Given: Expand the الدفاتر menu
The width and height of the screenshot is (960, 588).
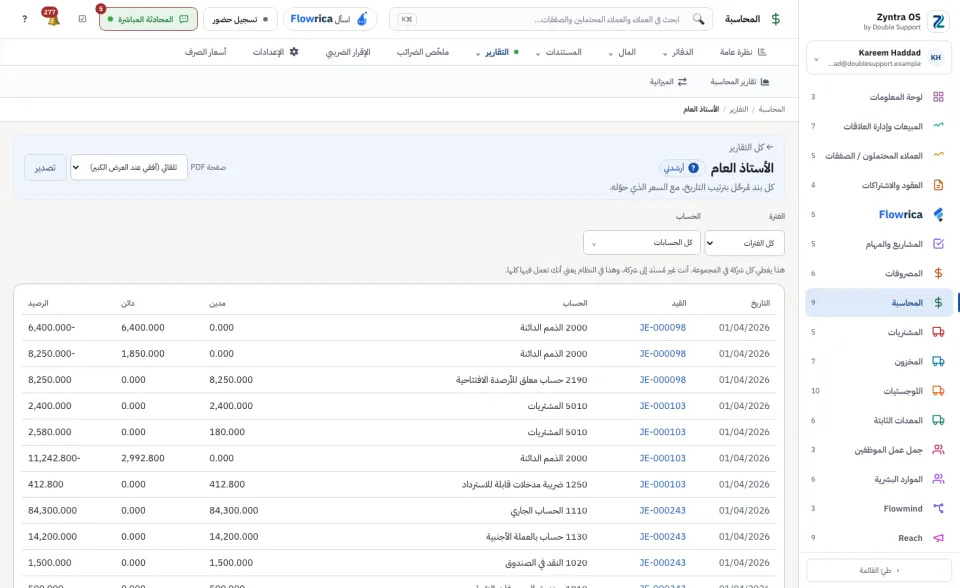Looking at the screenshot, I should click(678, 52).
